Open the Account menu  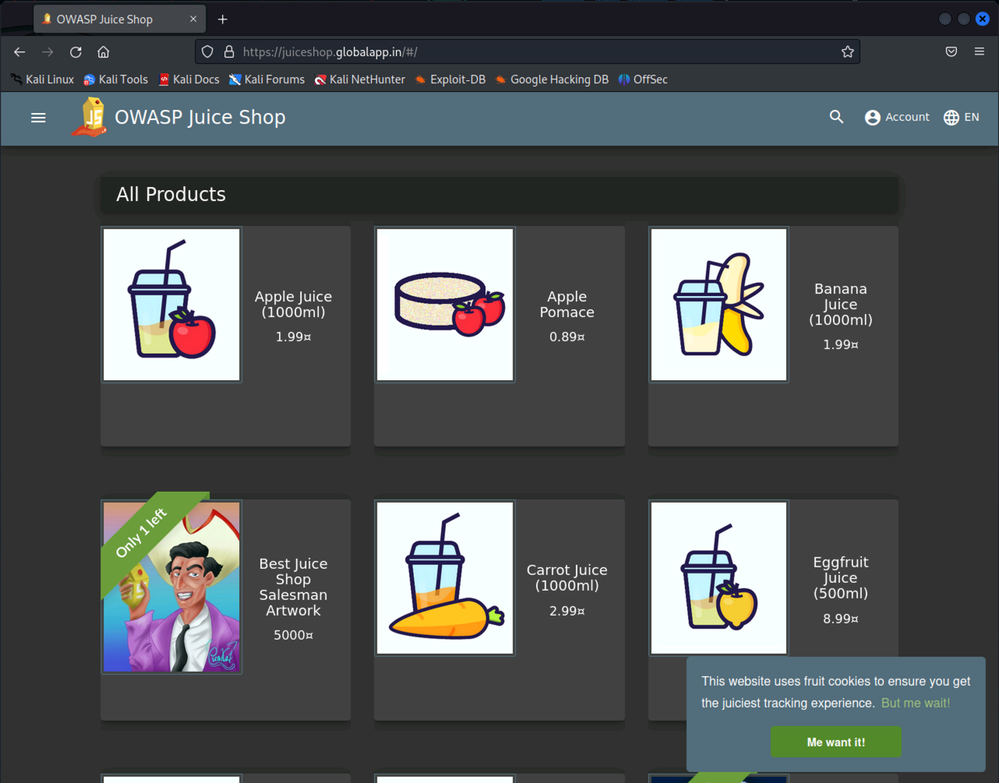tap(897, 117)
